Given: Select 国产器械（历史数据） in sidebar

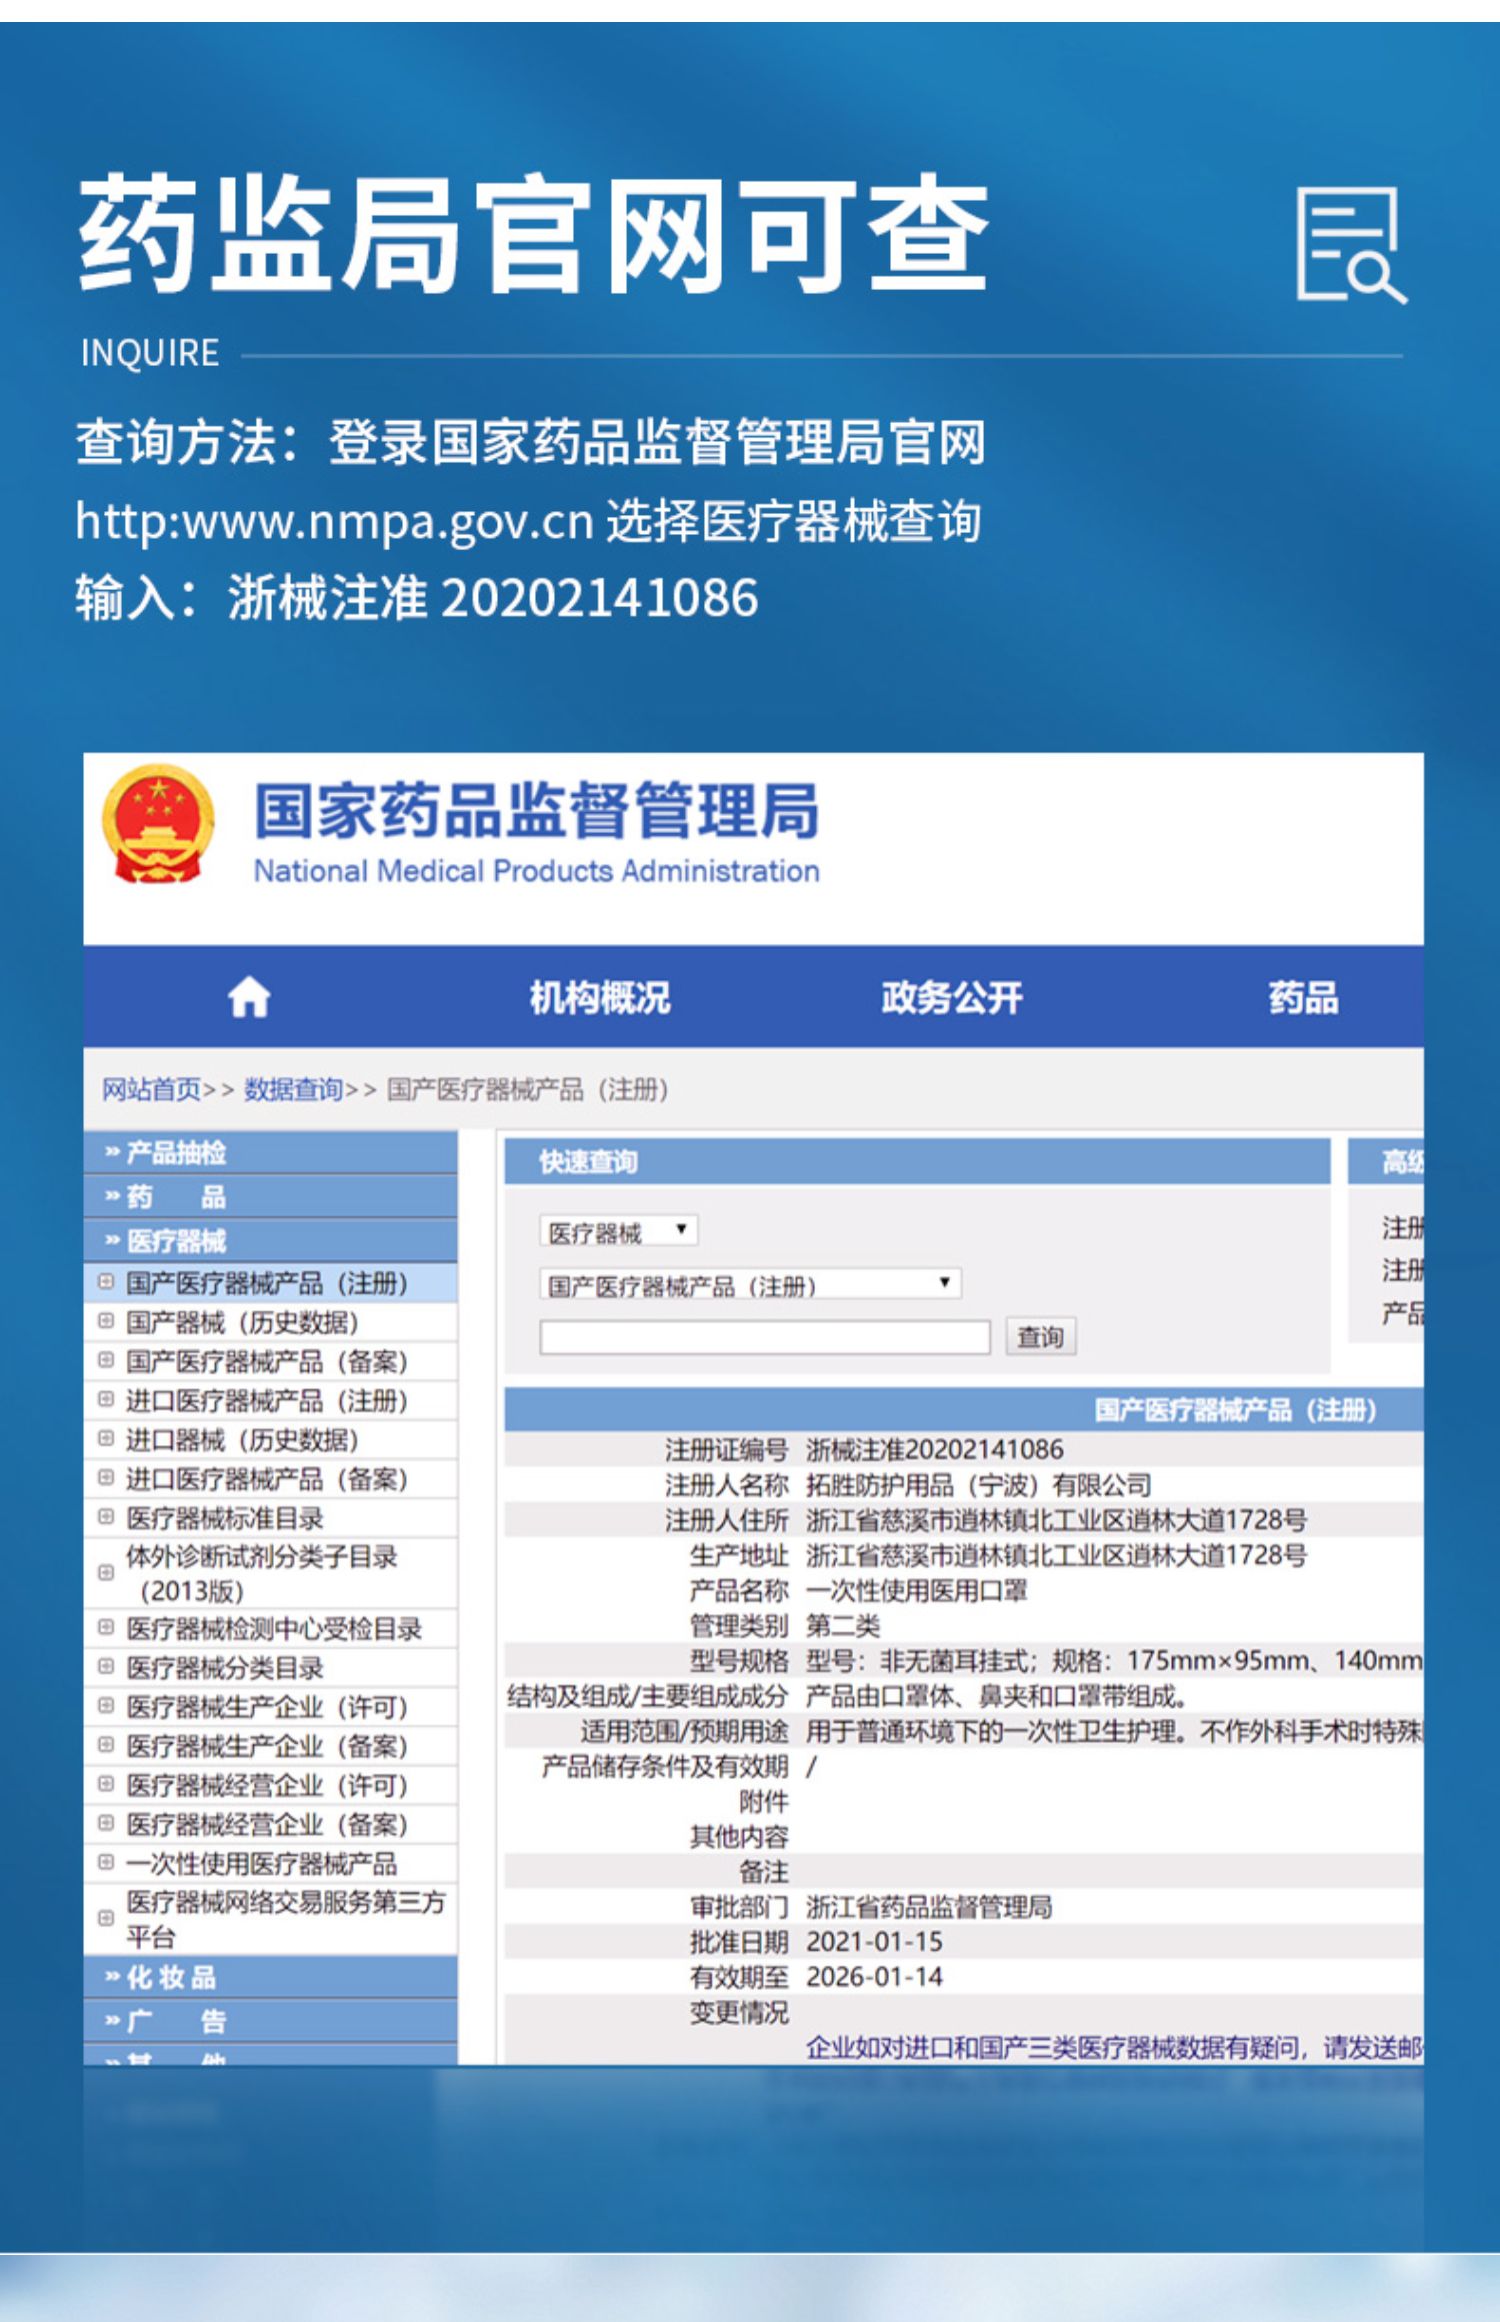Looking at the screenshot, I should (x=270, y=1322).
